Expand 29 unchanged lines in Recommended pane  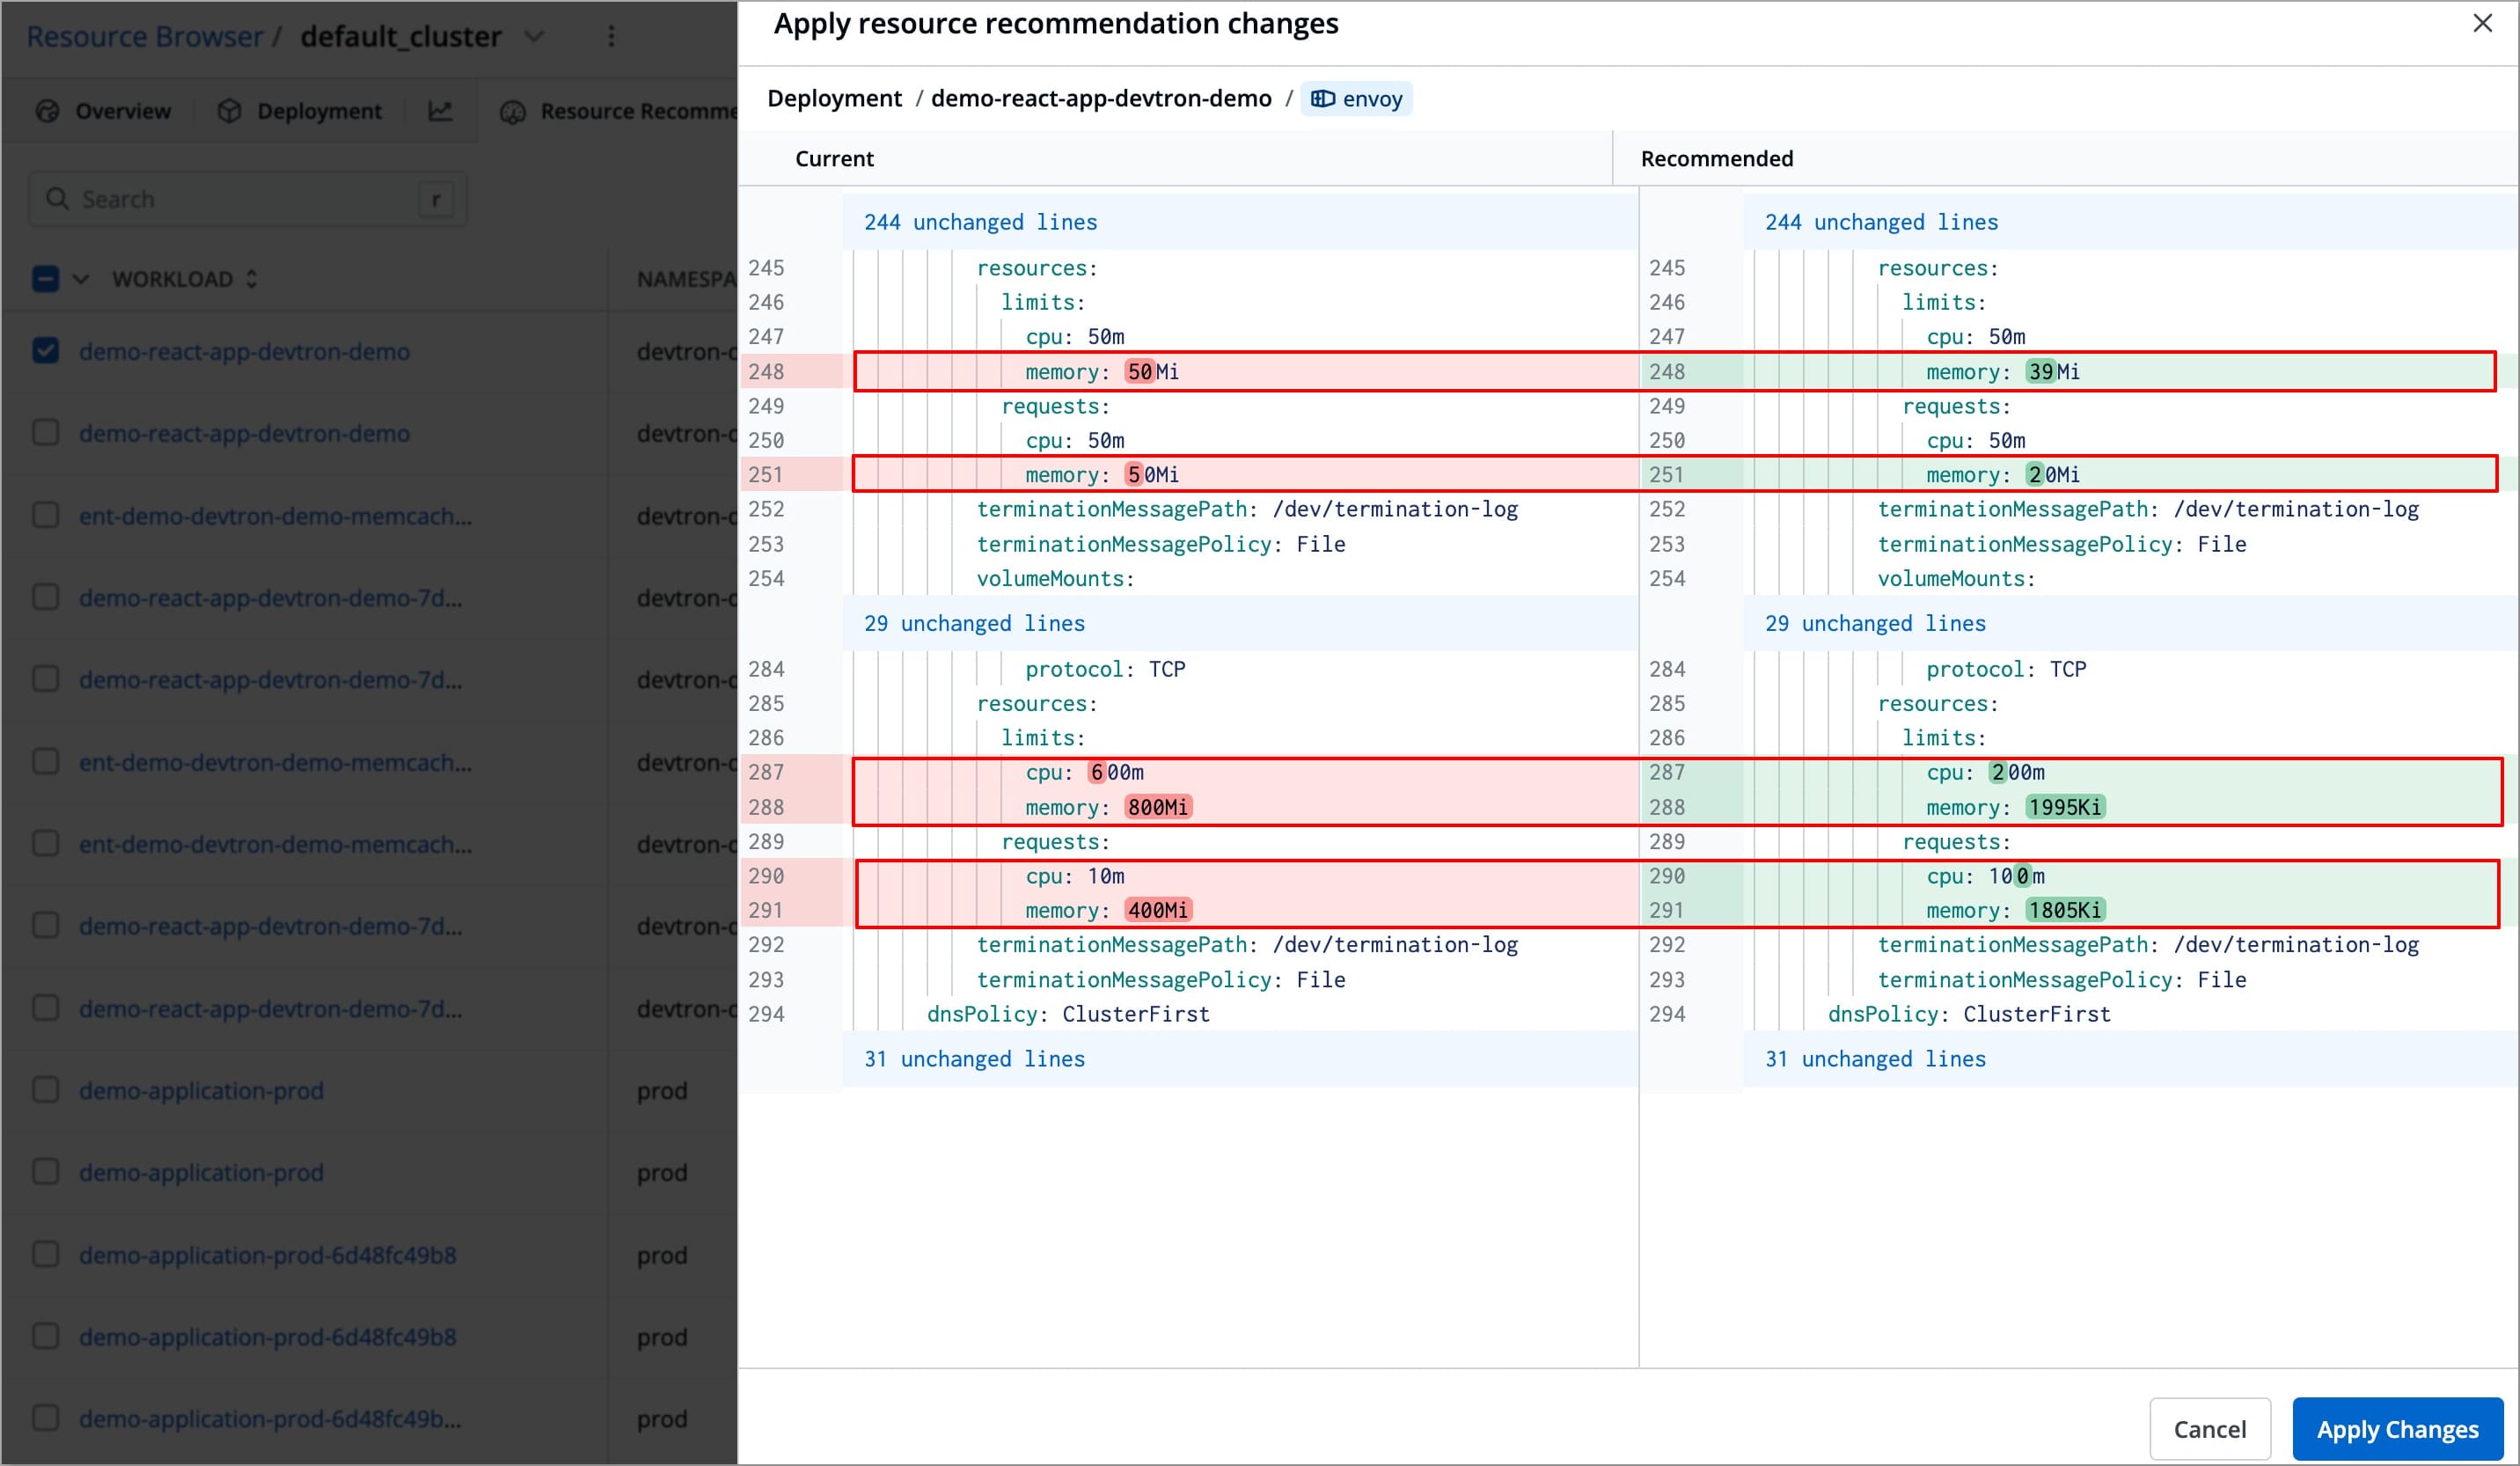coord(1874,623)
